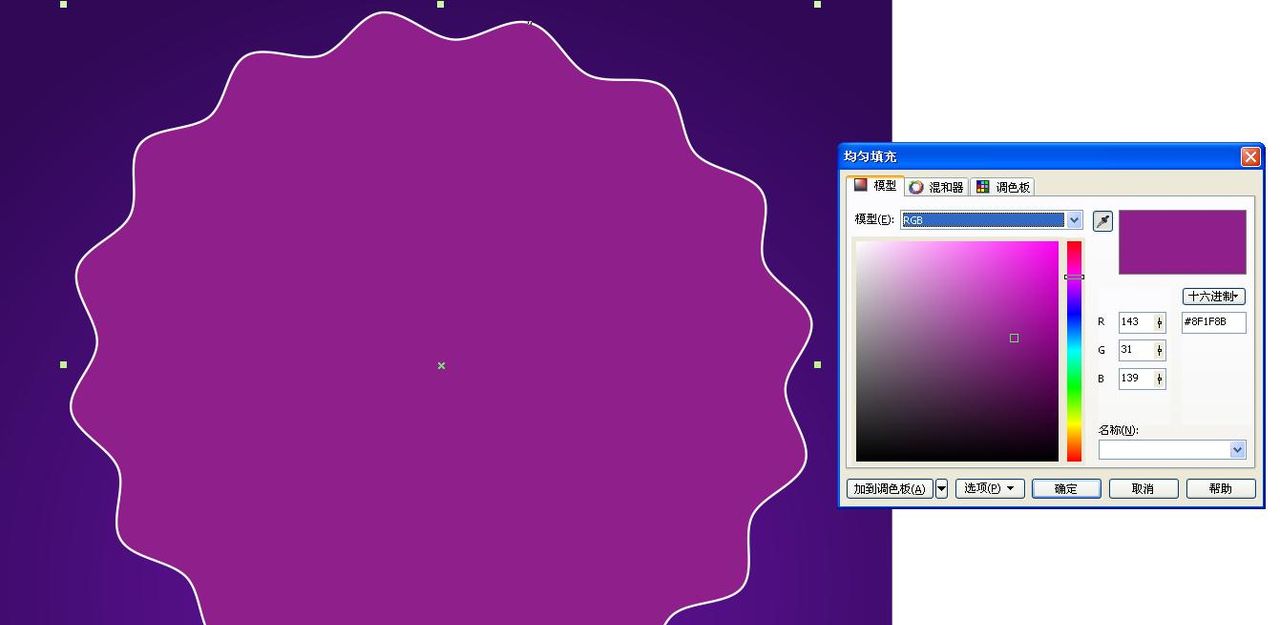Click the right-middle selection handle
1280x625 pixels.
[817, 365]
